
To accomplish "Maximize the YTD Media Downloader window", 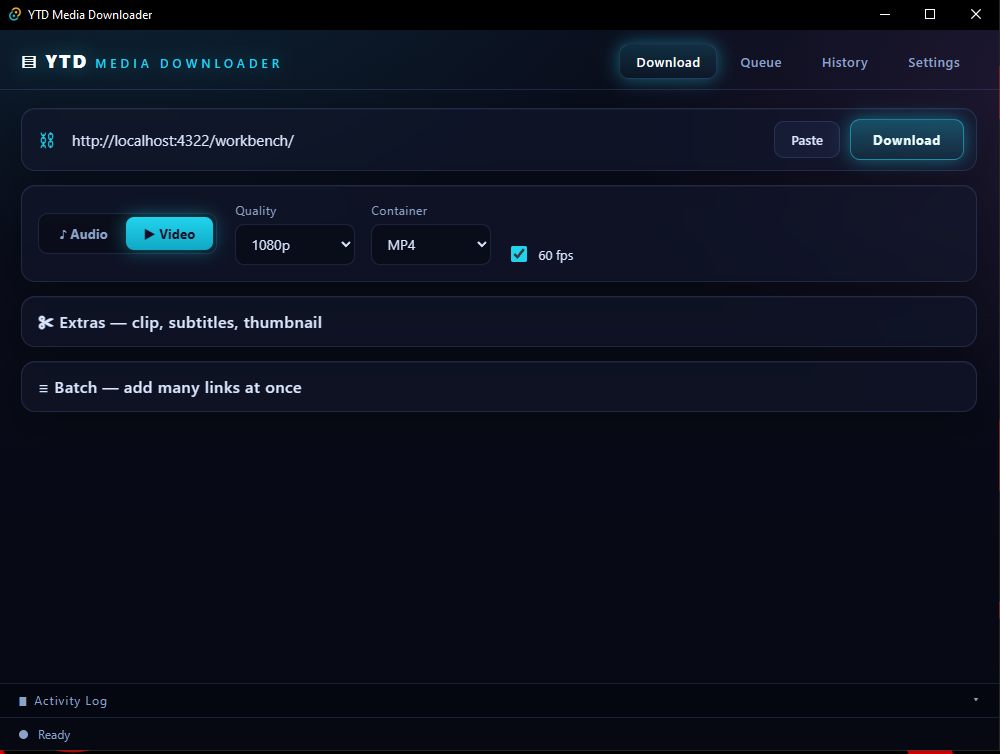I will coord(930,14).
